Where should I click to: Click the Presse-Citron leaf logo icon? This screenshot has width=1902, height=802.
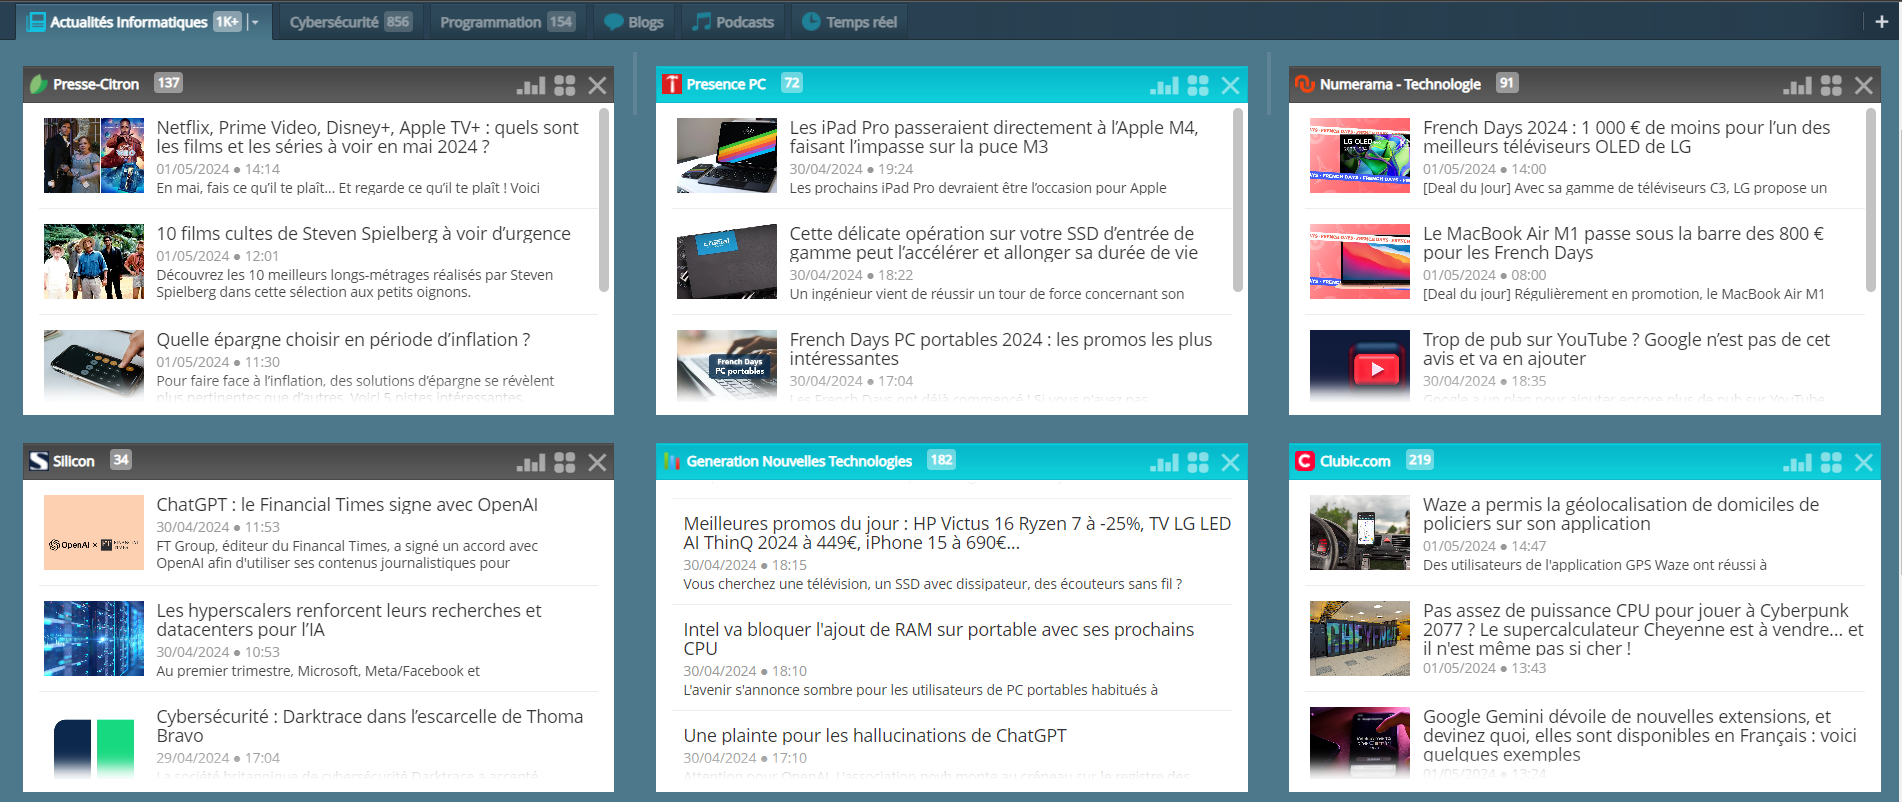coord(38,84)
